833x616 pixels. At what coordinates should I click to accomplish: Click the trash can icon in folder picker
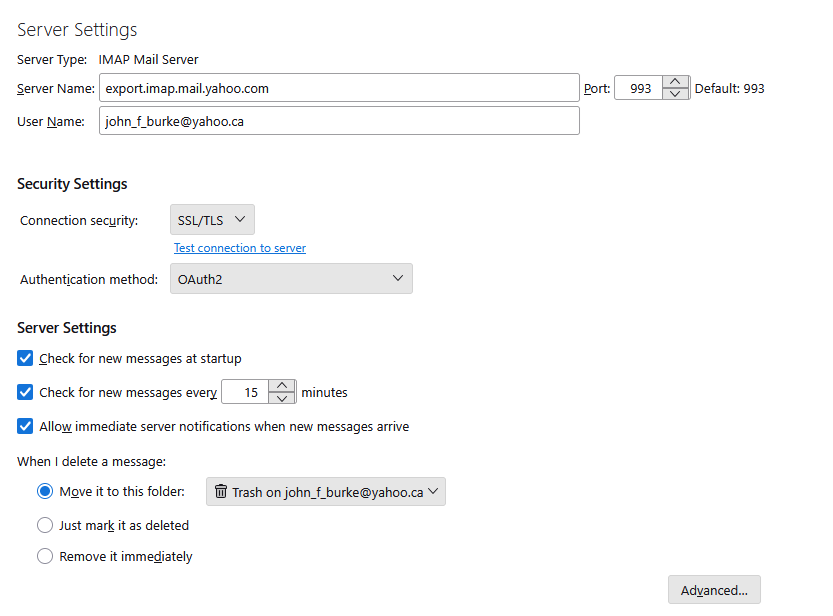[x=221, y=492]
